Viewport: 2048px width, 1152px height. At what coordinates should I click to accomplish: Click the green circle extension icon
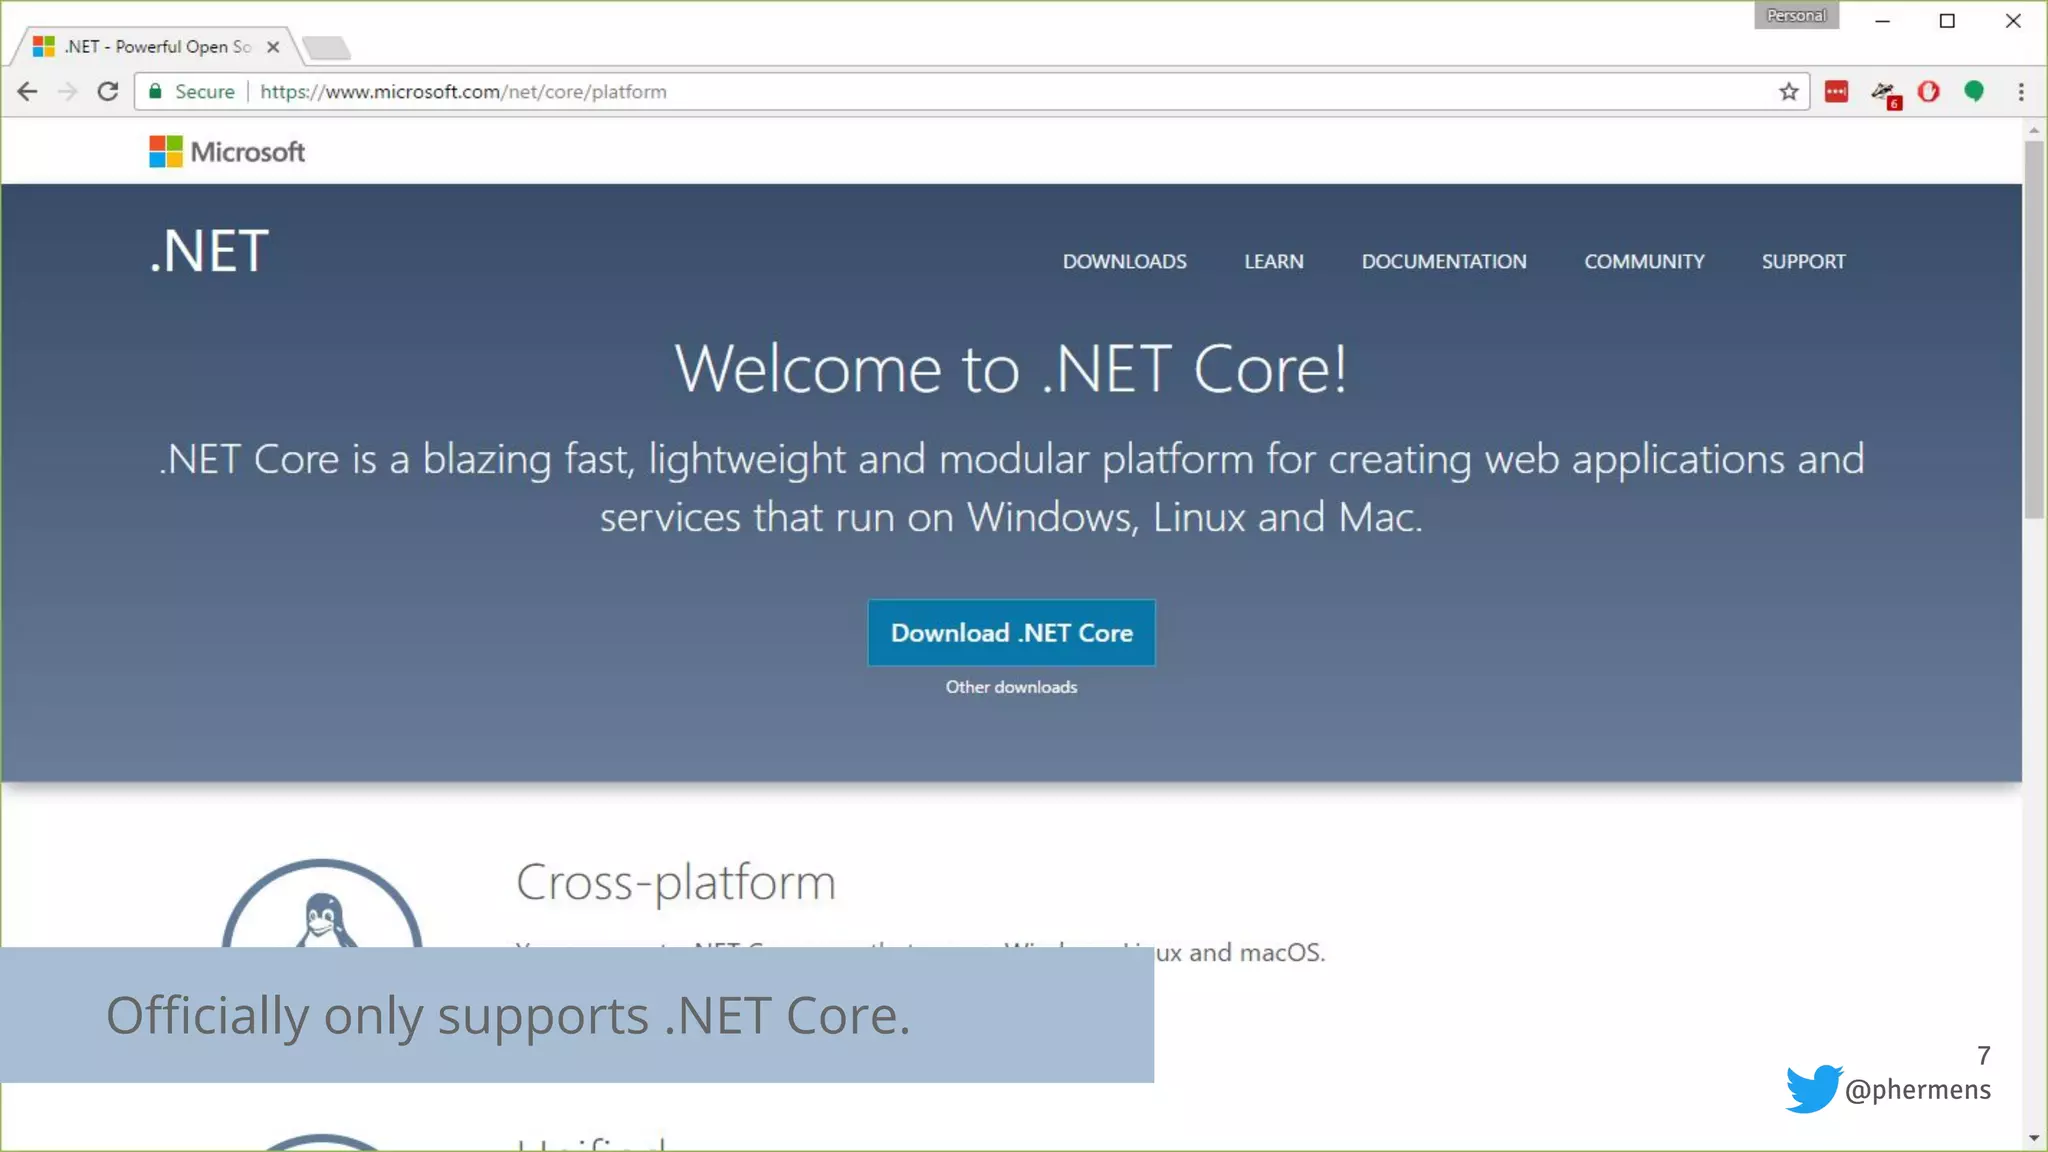coord(1974,92)
